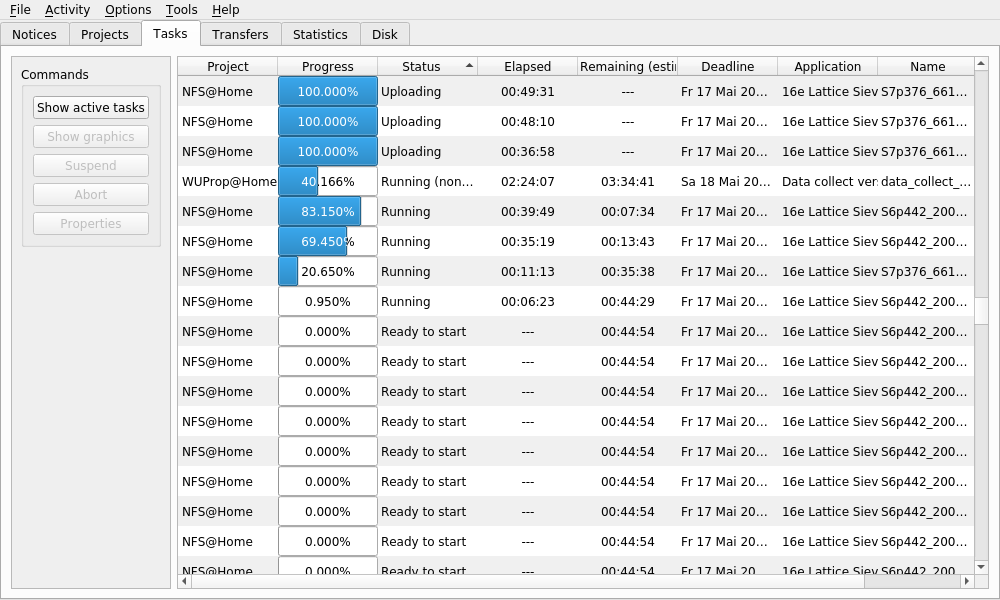Click the vertical scrollbar thumb of task list
Viewport: 1000px width, 600px height.
point(981,200)
